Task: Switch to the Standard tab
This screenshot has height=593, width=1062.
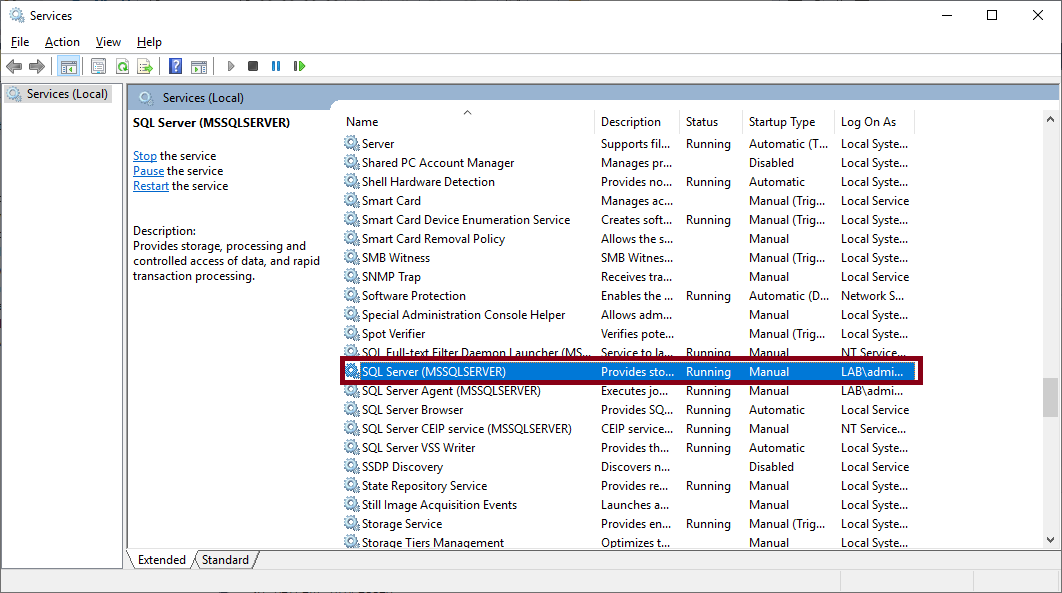Action: tap(226, 560)
